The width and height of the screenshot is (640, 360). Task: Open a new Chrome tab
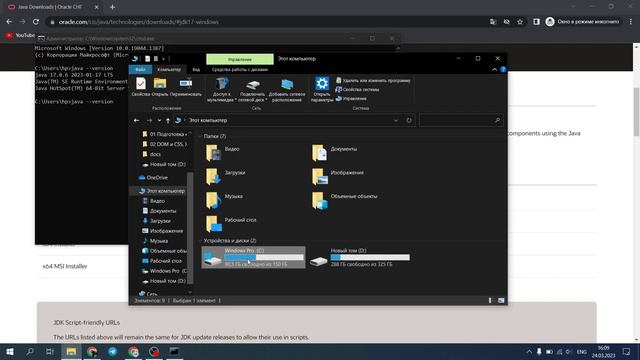pyautogui.click(x=112, y=7)
